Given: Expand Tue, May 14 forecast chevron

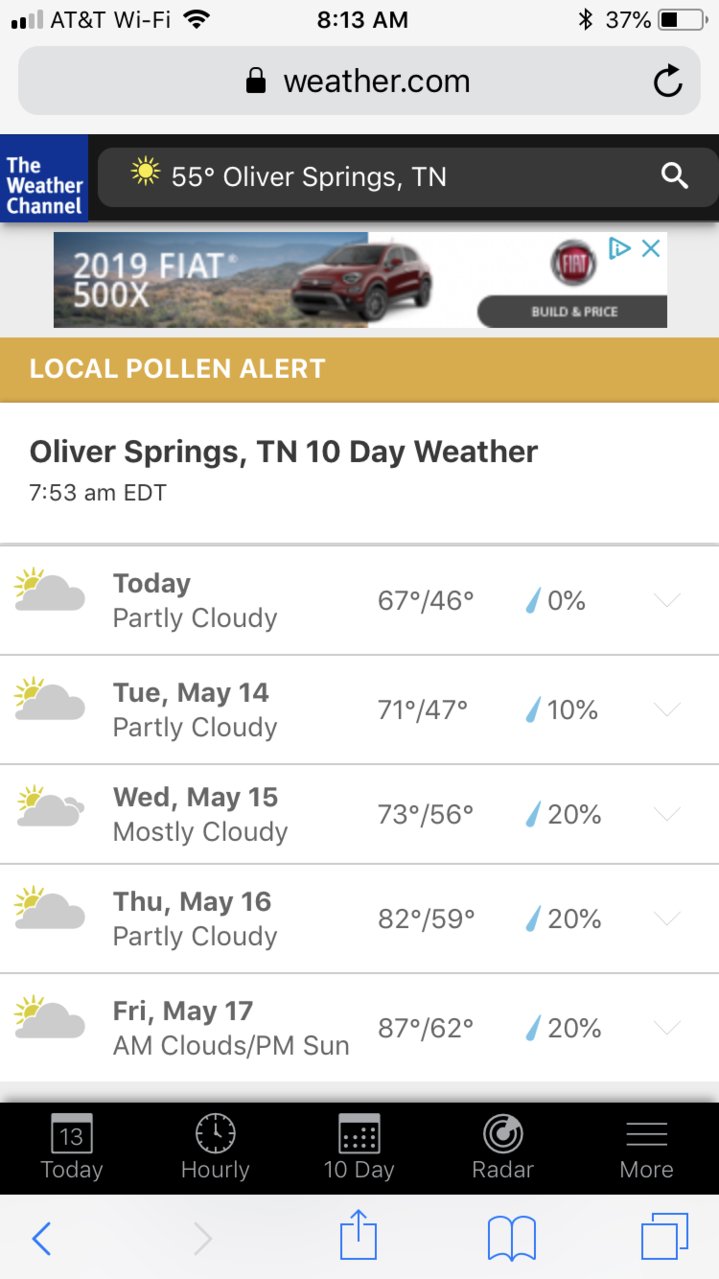Looking at the screenshot, I should click(667, 709).
